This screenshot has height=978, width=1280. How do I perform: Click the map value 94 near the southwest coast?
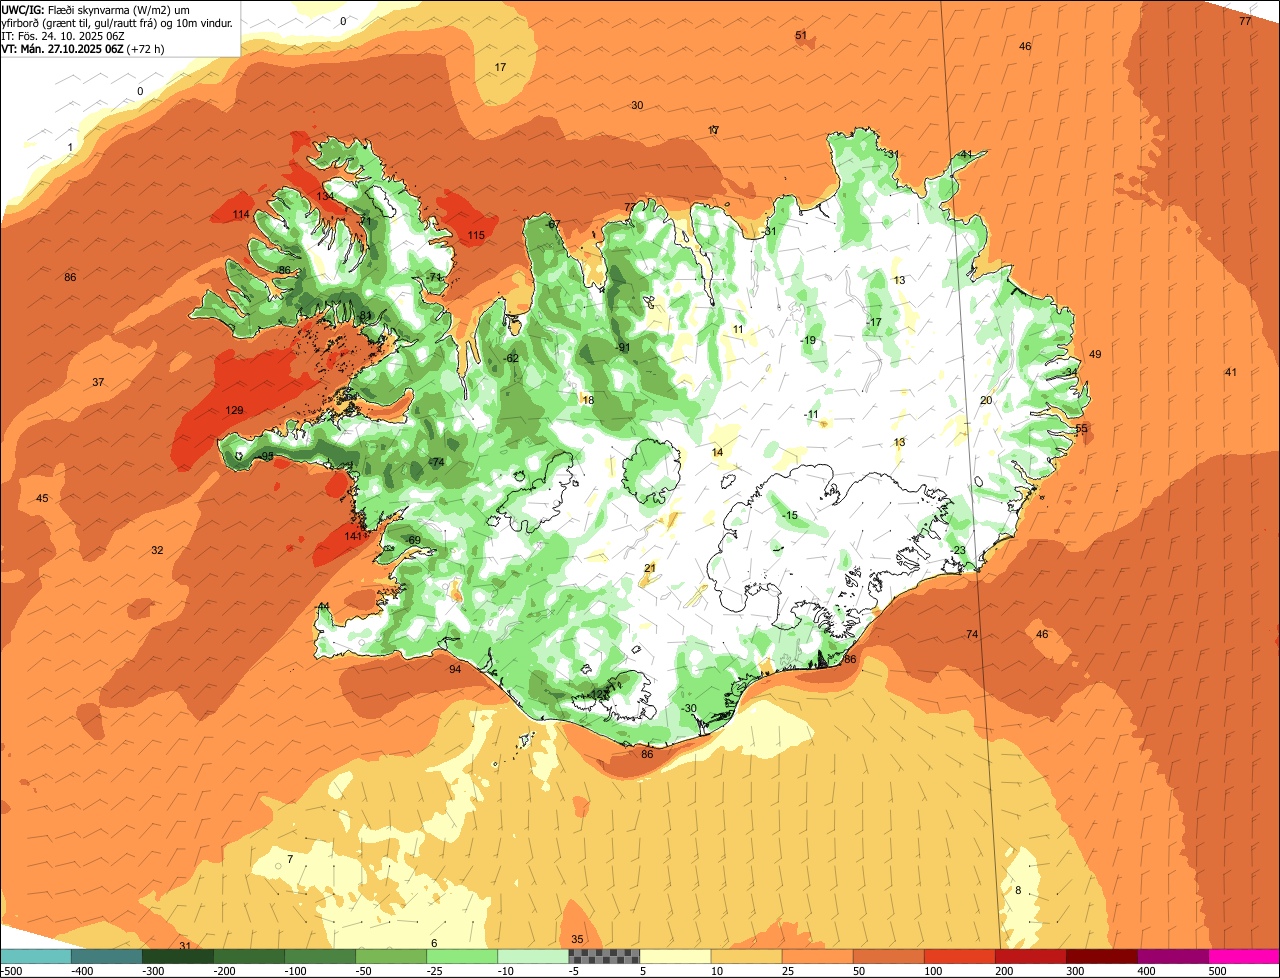(x=455, y=669)
